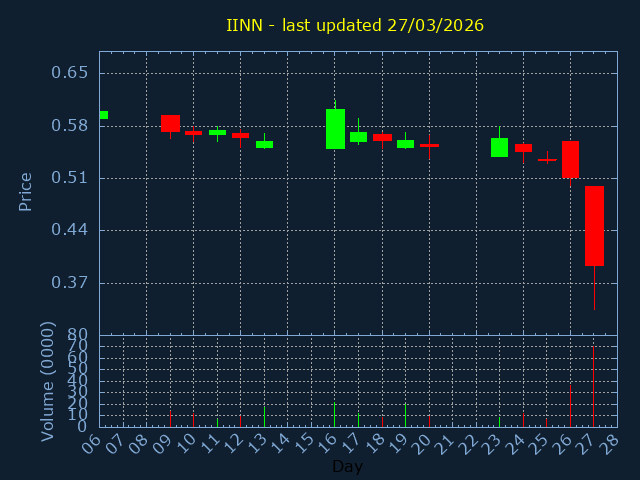Click the red candlestick on day 24

[523, 148]
